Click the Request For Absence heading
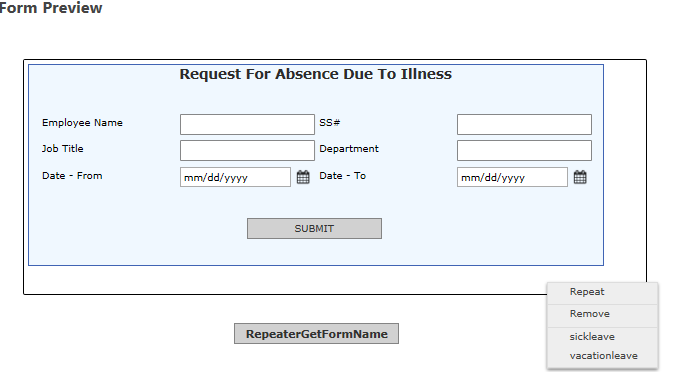The image size is (680, 372). [x=316, y=74]
